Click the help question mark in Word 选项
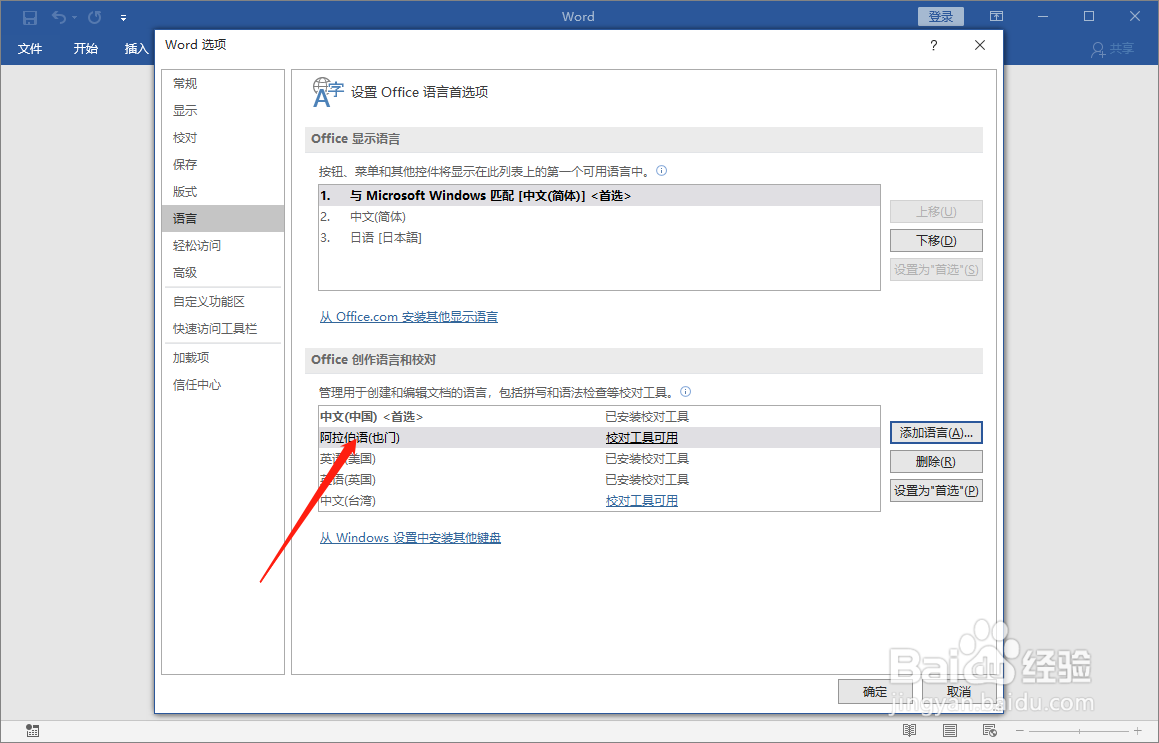The width and height of the screenshot is (1159, 743). [934, 45]
